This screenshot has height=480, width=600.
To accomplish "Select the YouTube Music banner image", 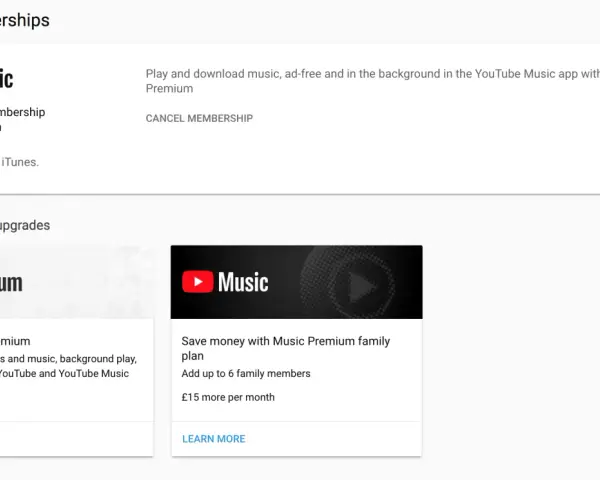I will coord(297,282).
